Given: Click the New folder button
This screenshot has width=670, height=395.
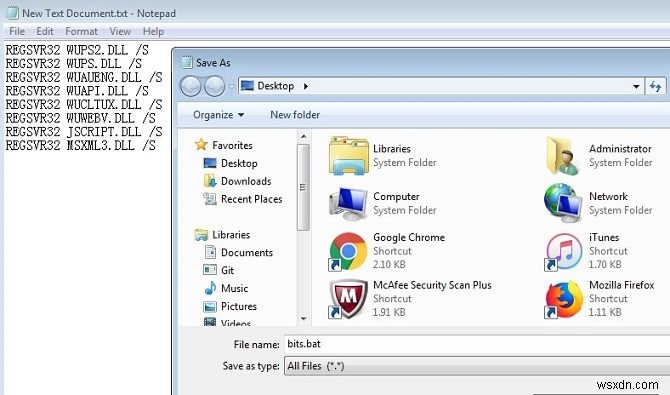Looking at the screenshot, I should pyautogui.click(x=295, y=115).
